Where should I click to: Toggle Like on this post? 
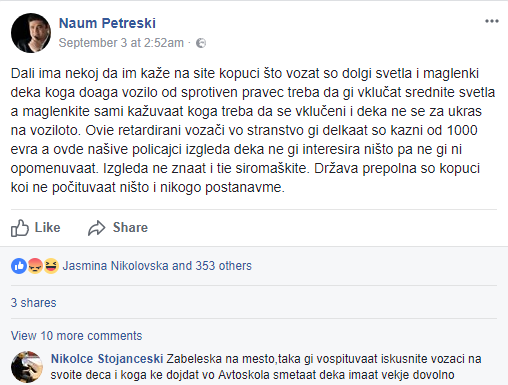click(x=36, y=228)
